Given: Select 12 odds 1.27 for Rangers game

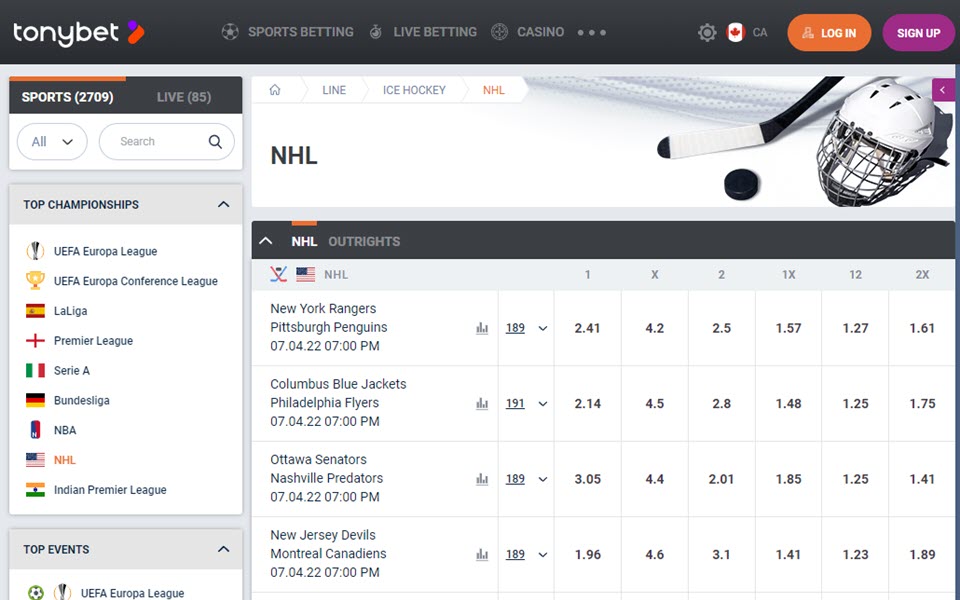Looking at the screenshot, I should pos(855,328).
